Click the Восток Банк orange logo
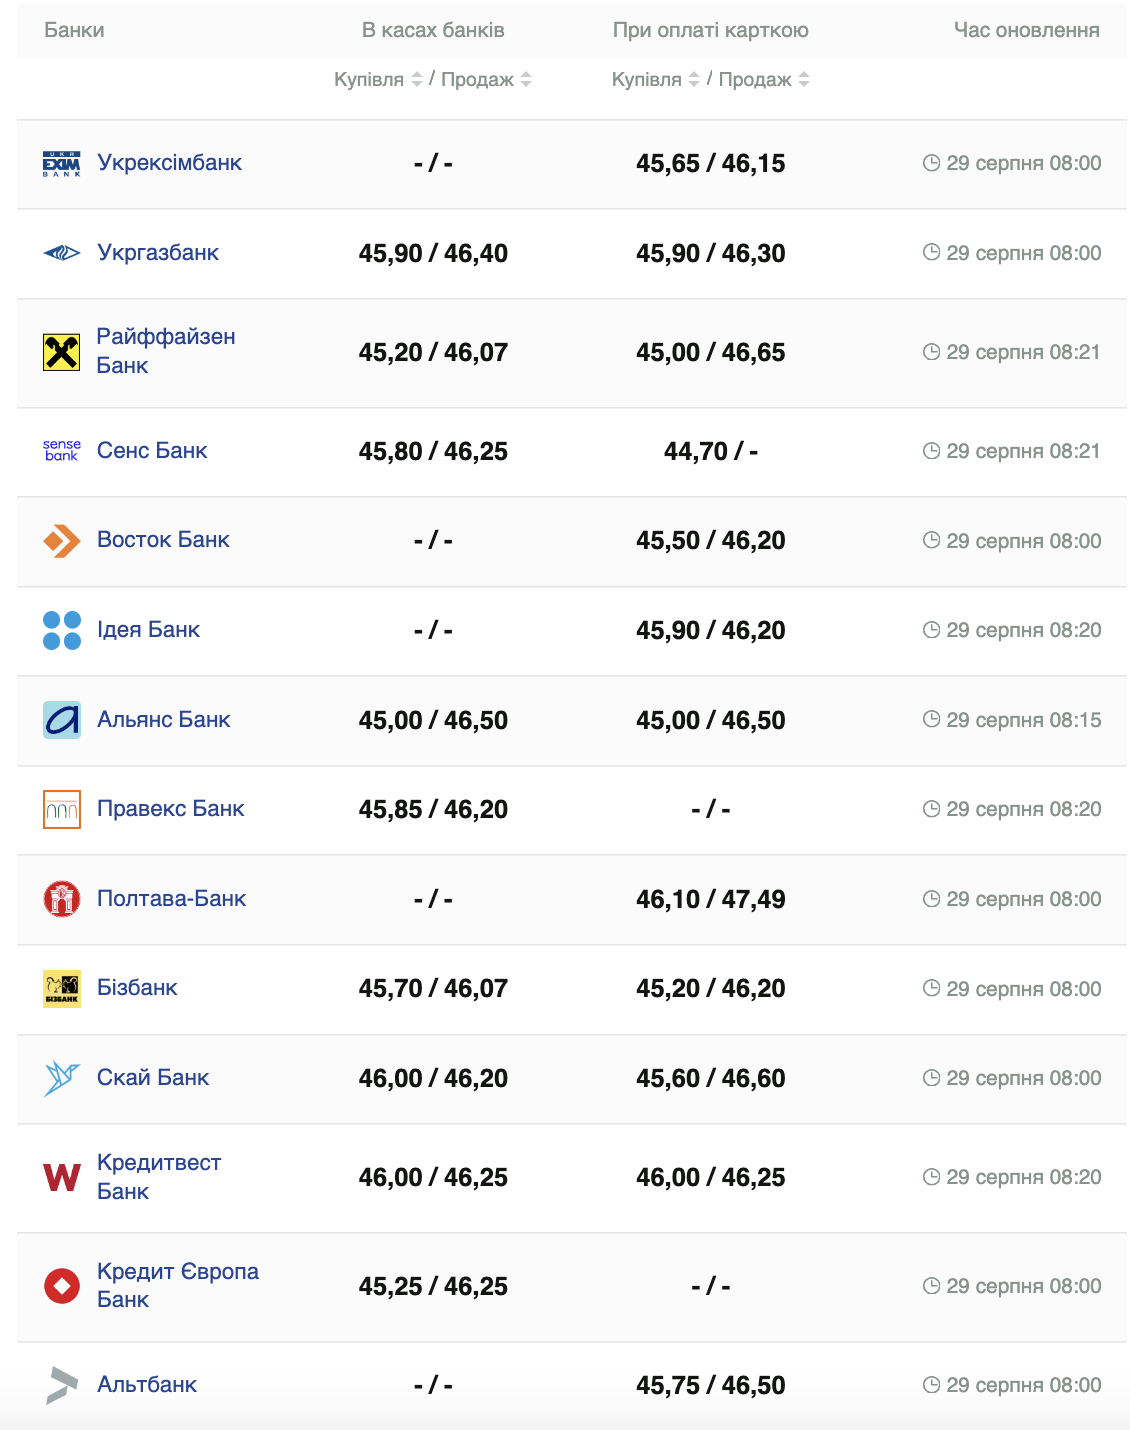The image size is (1130, 1430). coord(62,541)
